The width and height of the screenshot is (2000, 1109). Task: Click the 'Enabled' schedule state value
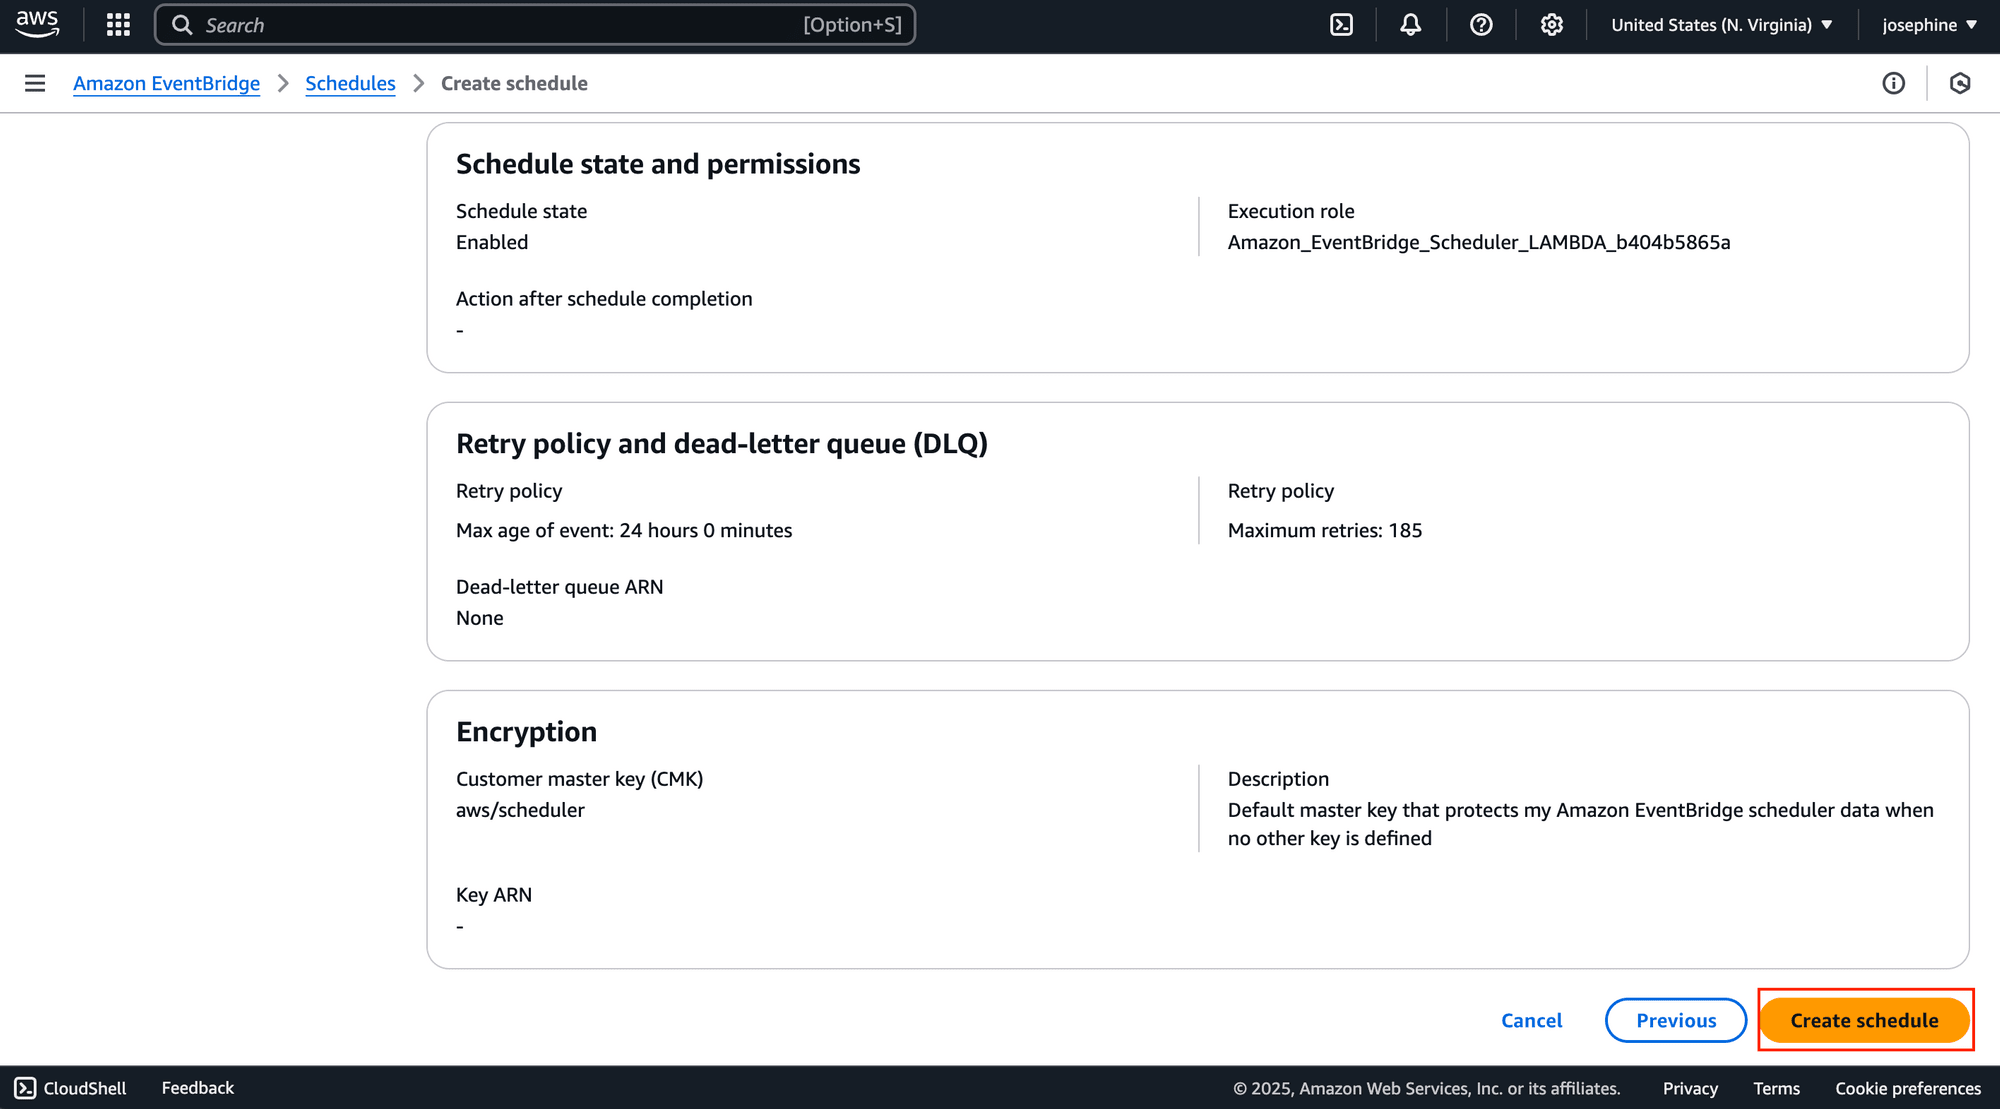[x=492, y=242]
